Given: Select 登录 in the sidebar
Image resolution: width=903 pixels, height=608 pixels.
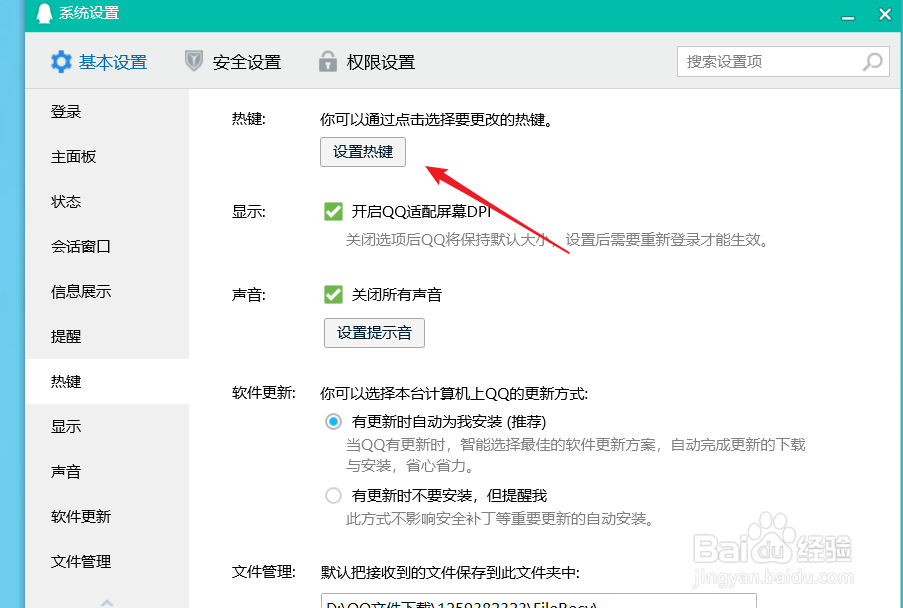Looking at the screenshot, I should (107, 112).
